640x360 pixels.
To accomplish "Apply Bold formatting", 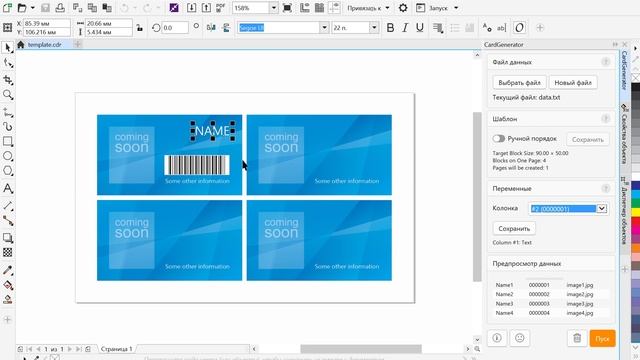I will (390, 28).
